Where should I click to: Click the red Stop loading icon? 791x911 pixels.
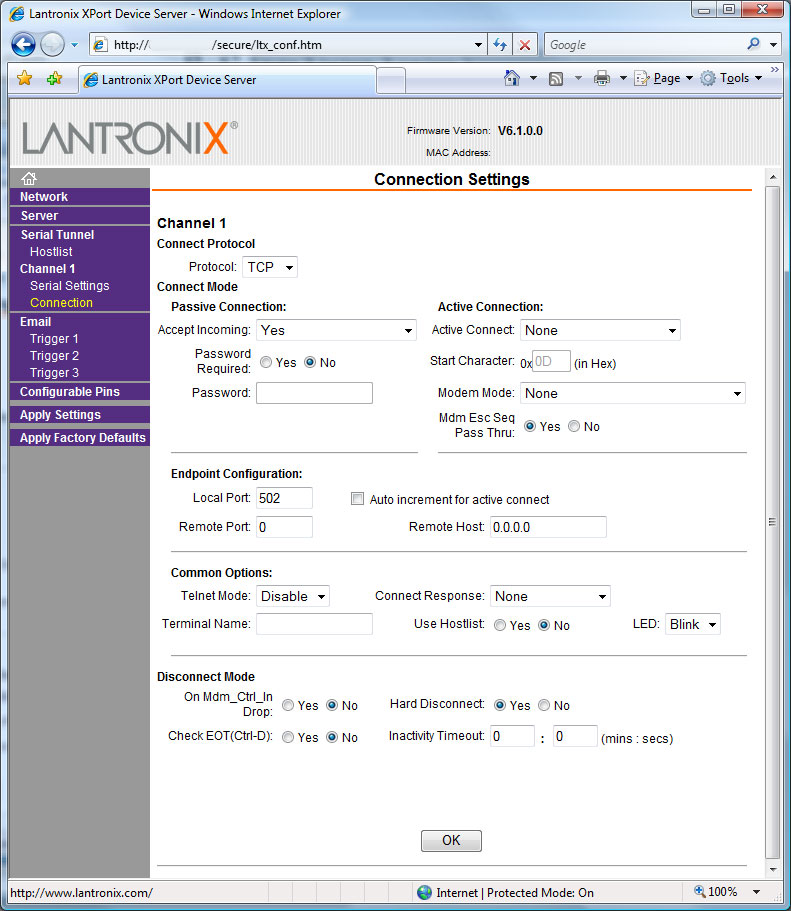click(x=525, y=45)
